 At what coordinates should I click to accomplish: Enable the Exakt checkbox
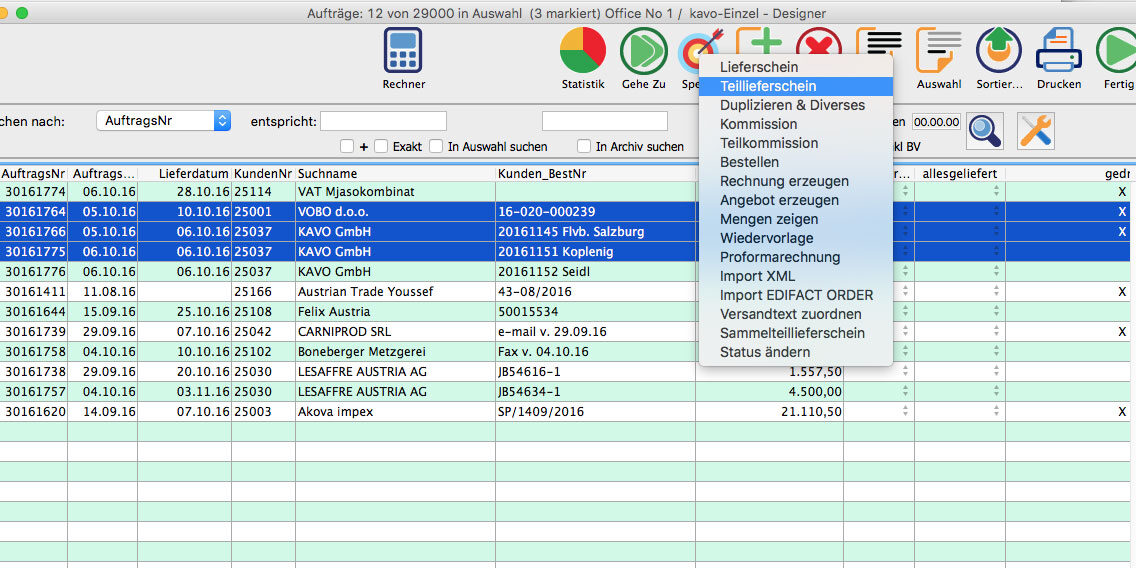(x=381, y=146)
